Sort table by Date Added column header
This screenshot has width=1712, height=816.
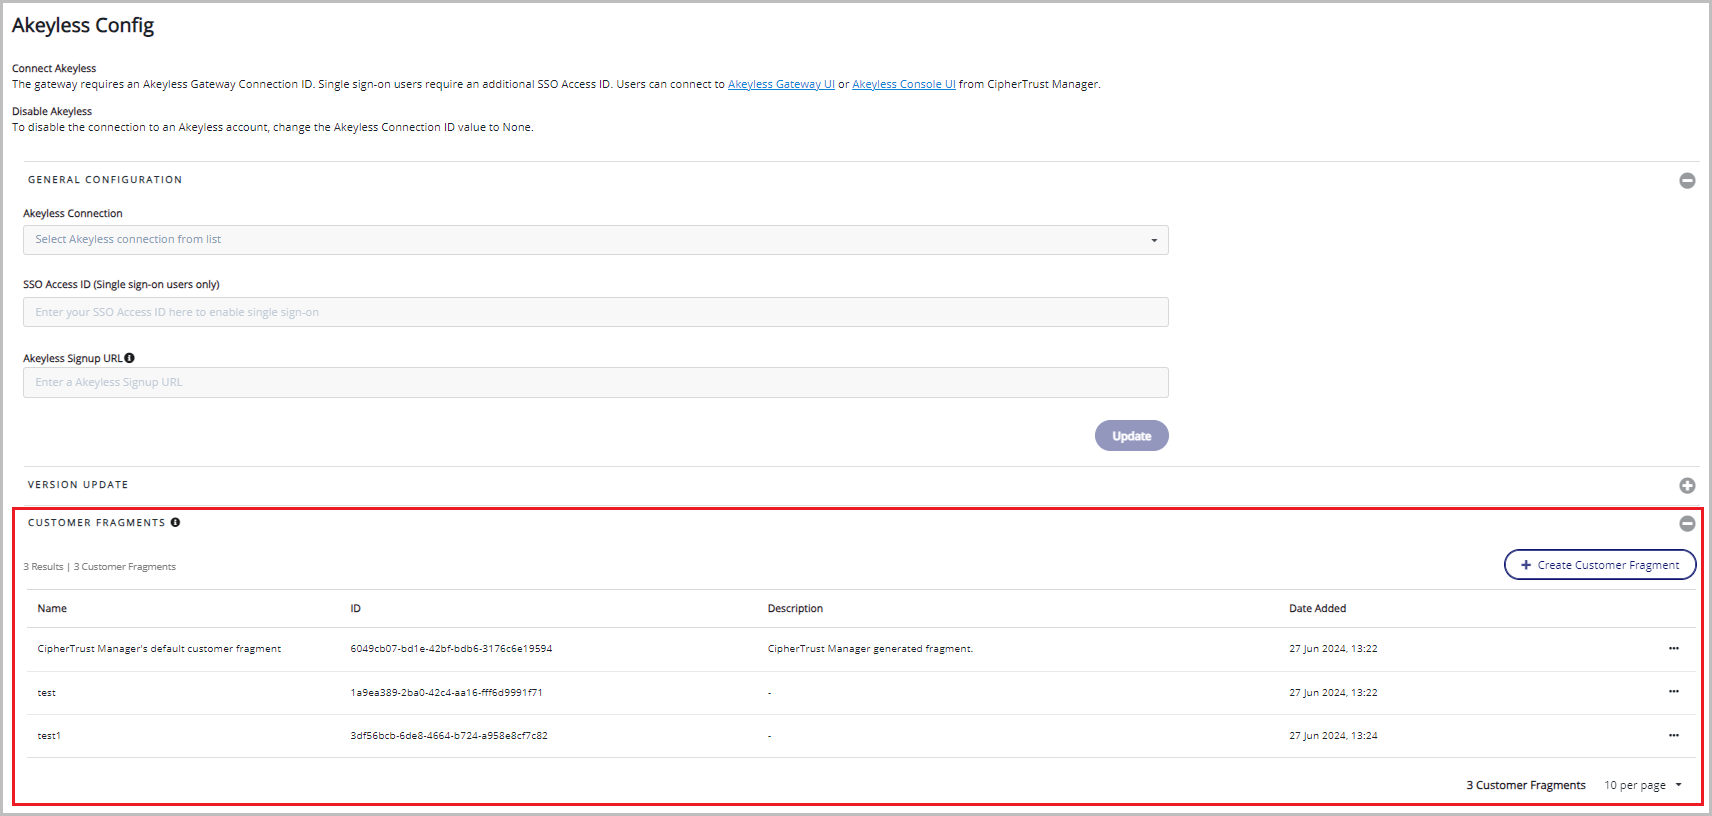pyautogui.click(x=1317, y=608)
